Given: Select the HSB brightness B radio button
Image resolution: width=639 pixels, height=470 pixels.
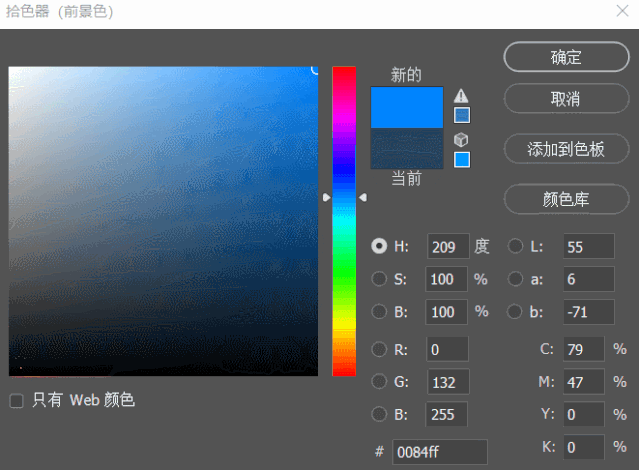Looking at the screenshot, I should 379,312.
